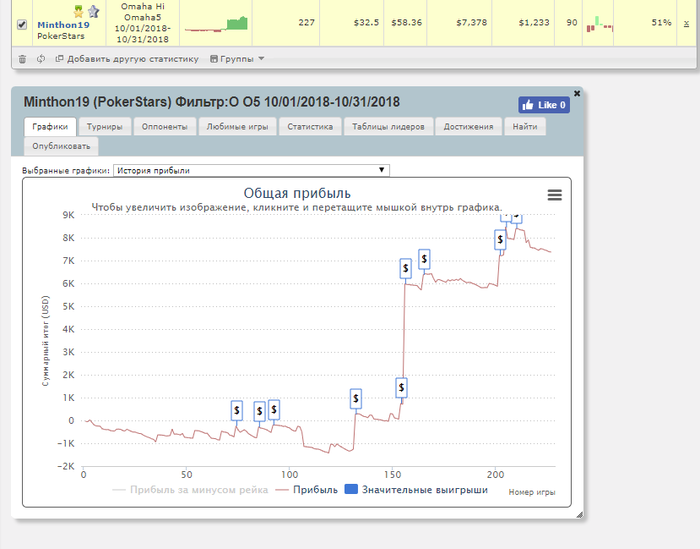The image size is (700, 549).
Task: Click Добавить другую статистику link
Action: [x=127, y=59]
